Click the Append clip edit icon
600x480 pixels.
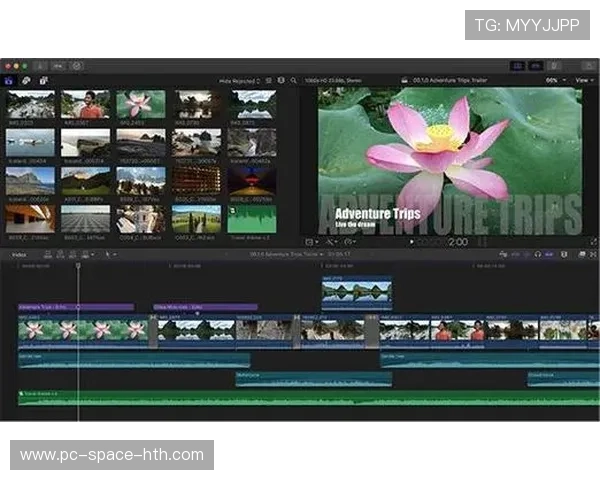pyautogui.click(x=72, y=255)
